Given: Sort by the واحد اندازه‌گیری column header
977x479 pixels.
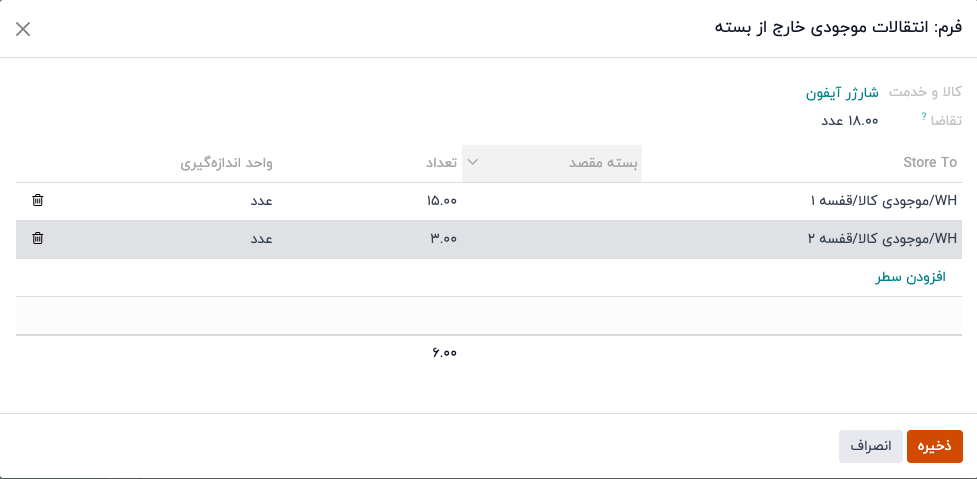Looking at the screenshot, I should coord(226,162).
